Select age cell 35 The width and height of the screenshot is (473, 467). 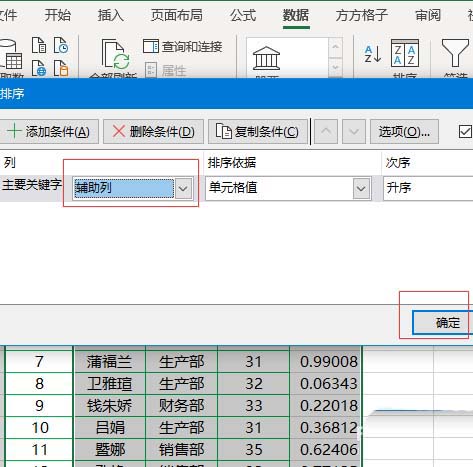coord(253,450)
